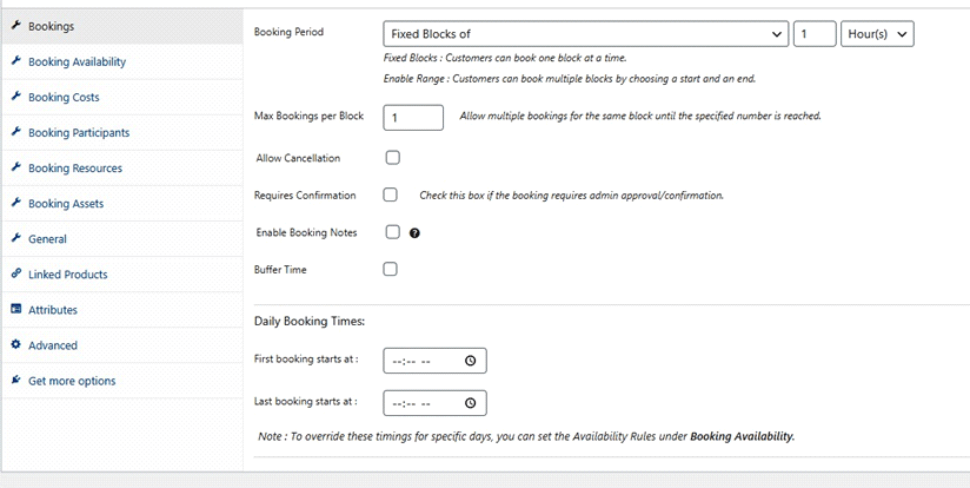Click the wrench icon next to Booking Costs

(16, 97)
